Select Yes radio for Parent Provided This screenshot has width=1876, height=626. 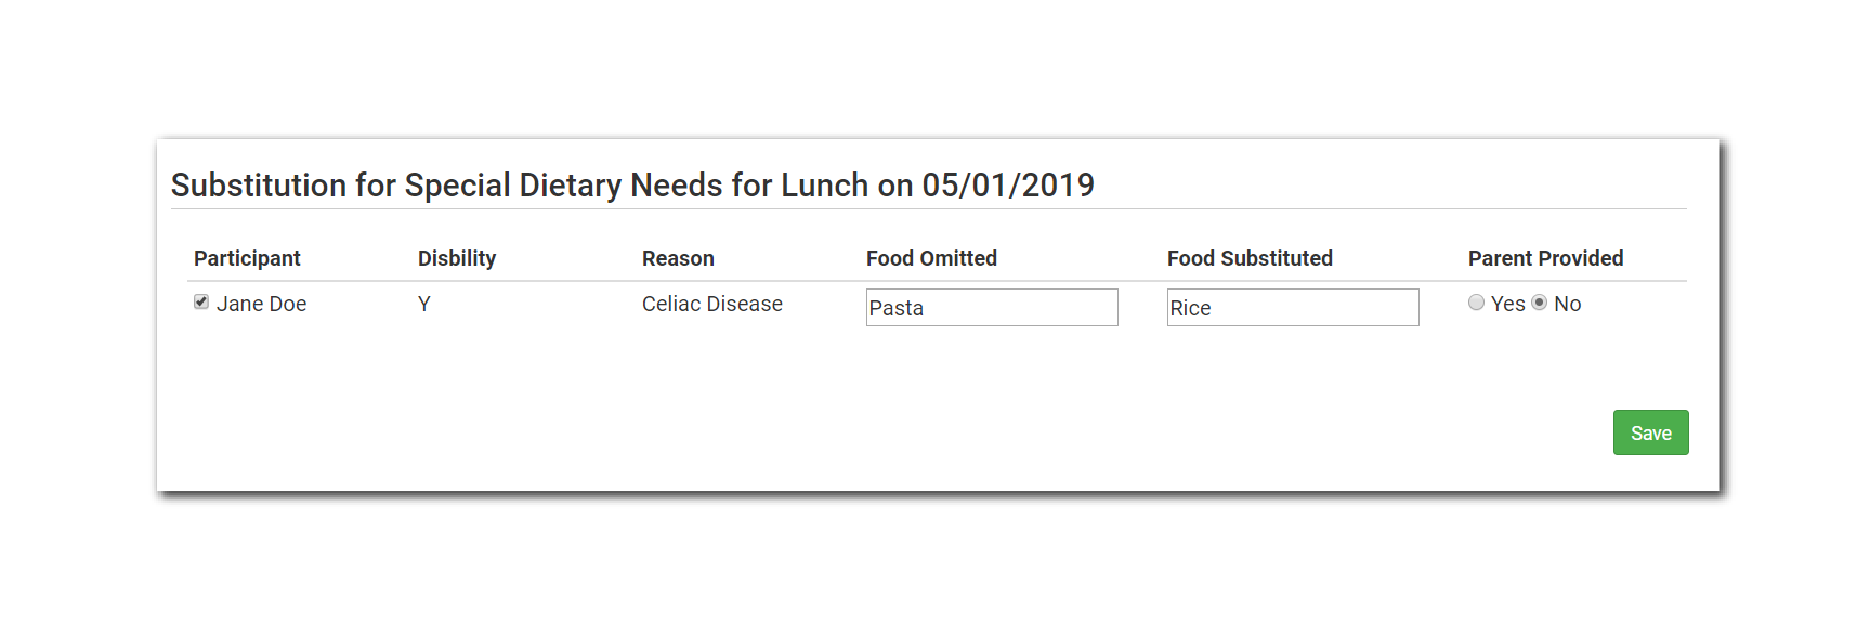pyautogui.click(x=1476, y=302)
